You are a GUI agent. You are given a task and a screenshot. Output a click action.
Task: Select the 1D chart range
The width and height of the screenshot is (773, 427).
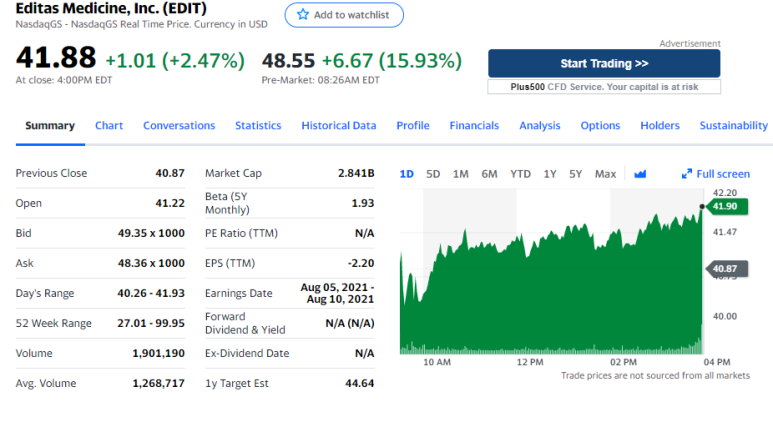point(407,174)
